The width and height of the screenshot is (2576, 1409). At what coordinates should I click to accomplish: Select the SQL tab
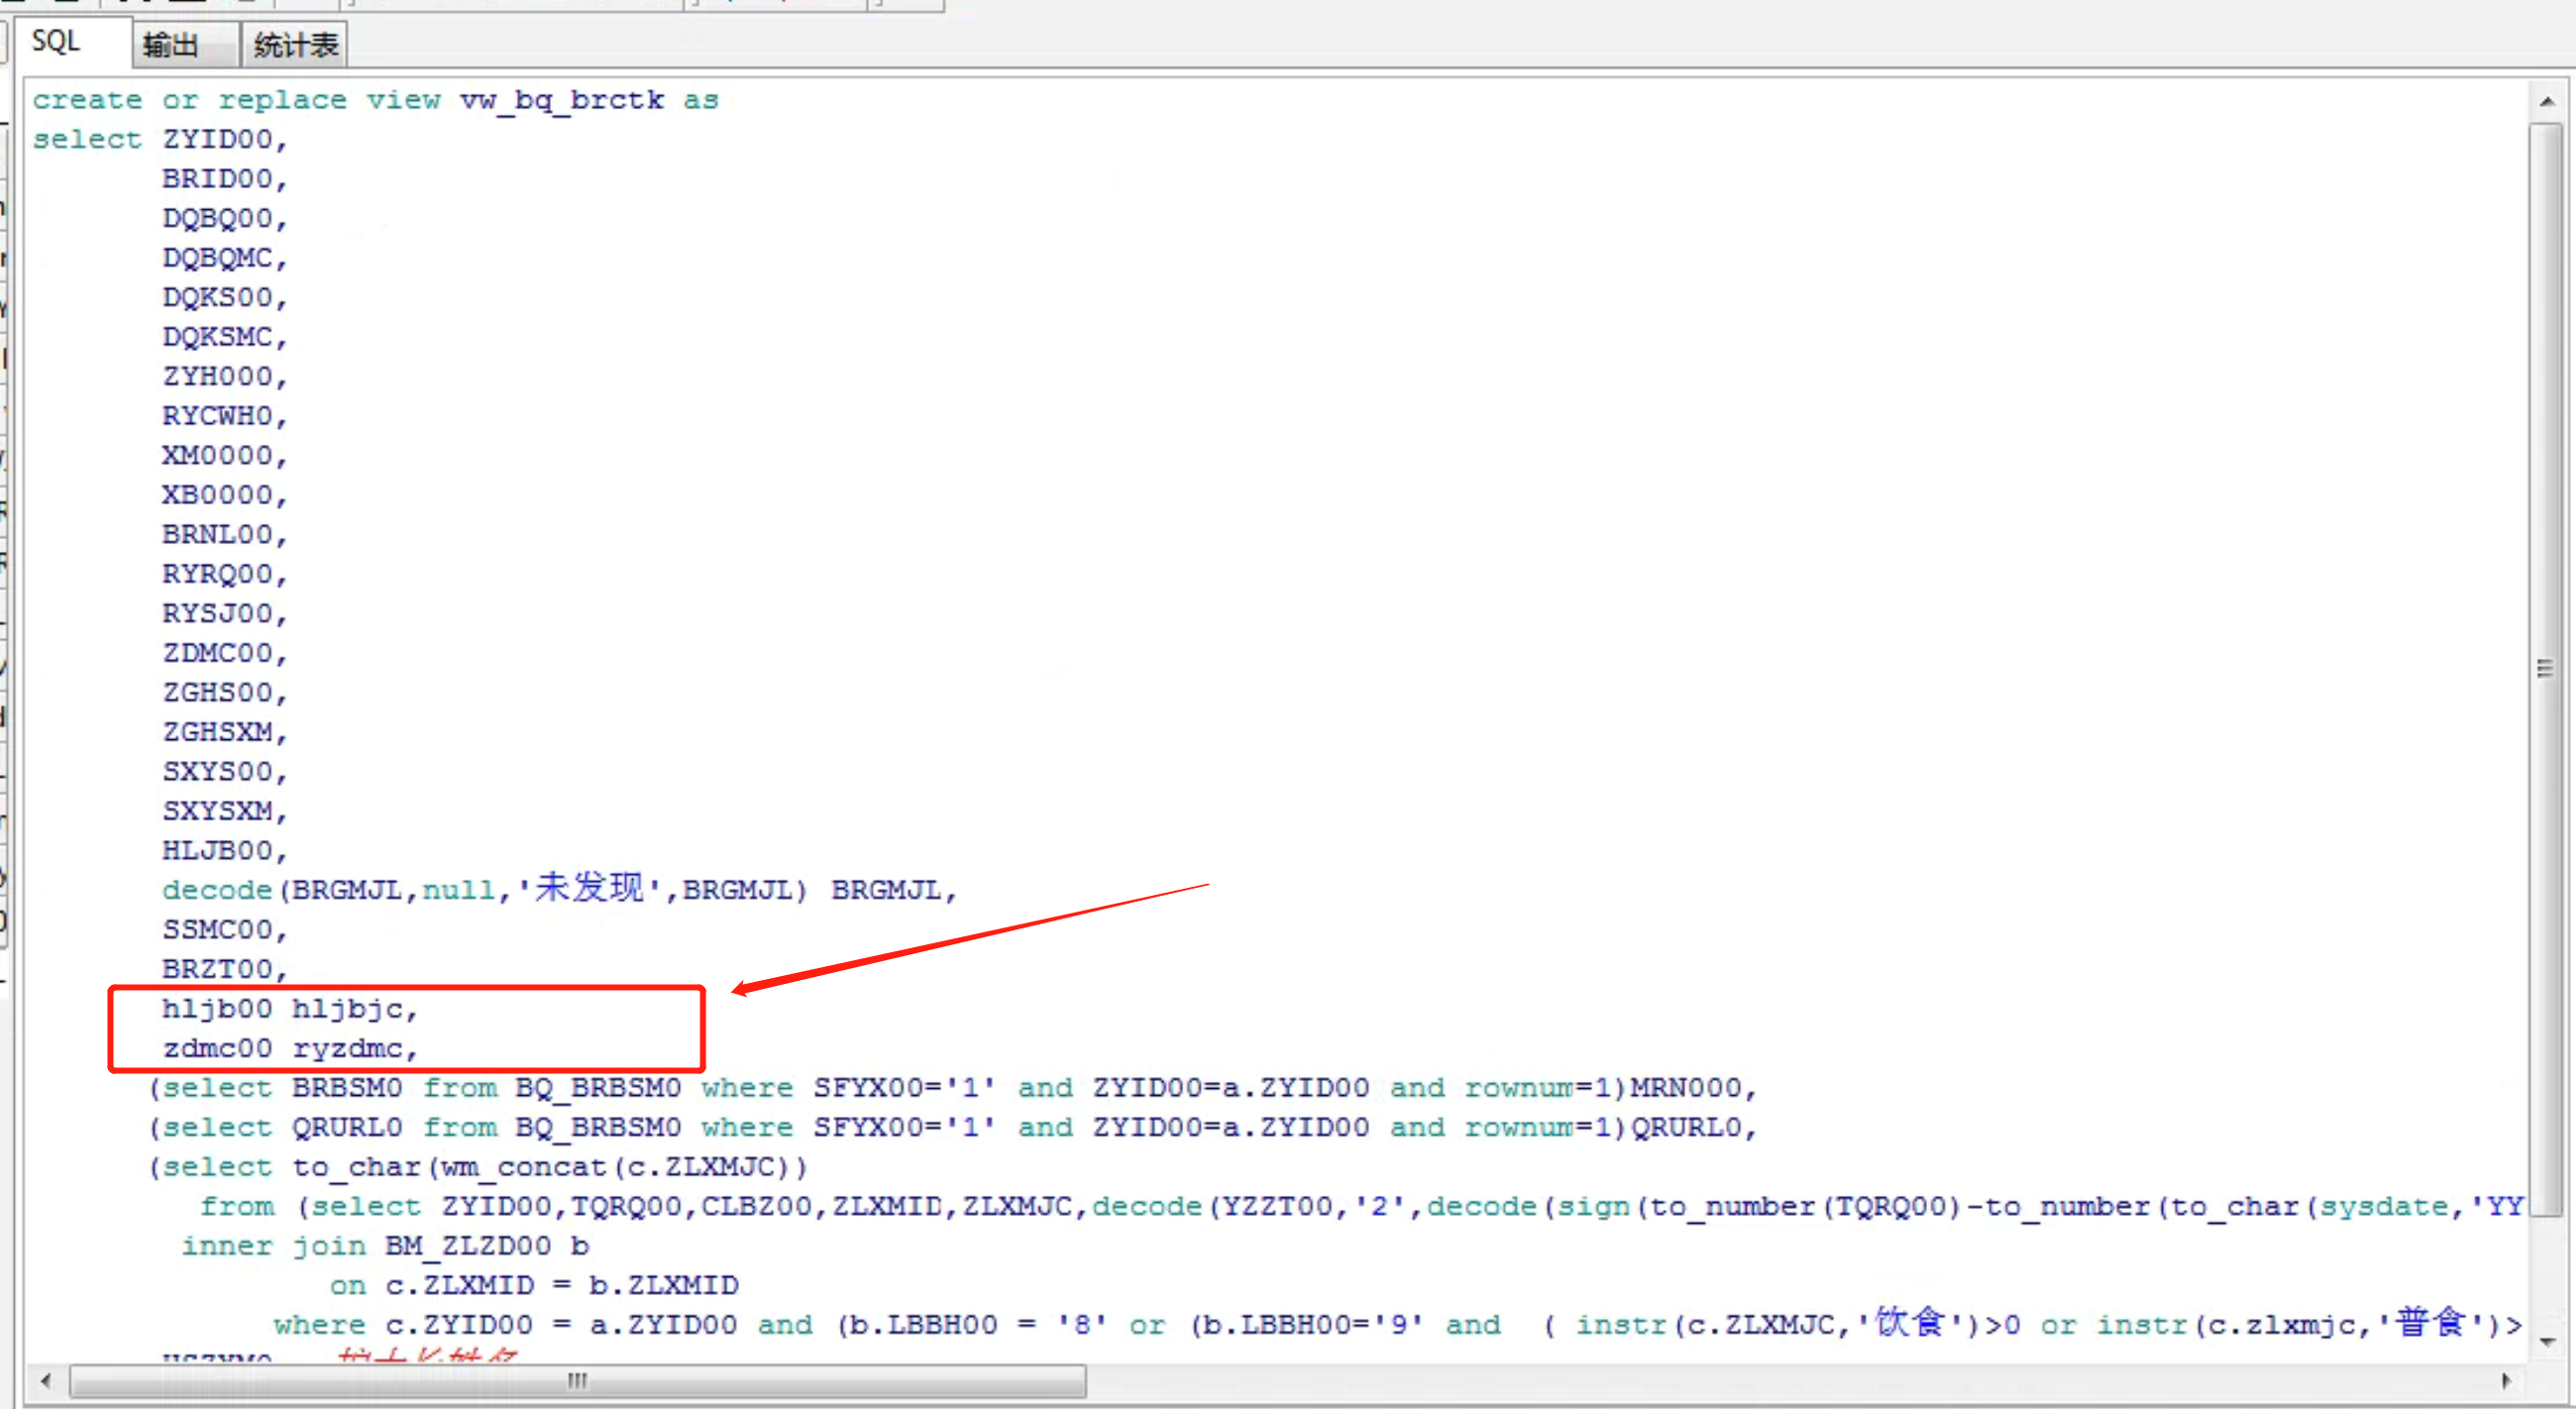coord(55,42)
